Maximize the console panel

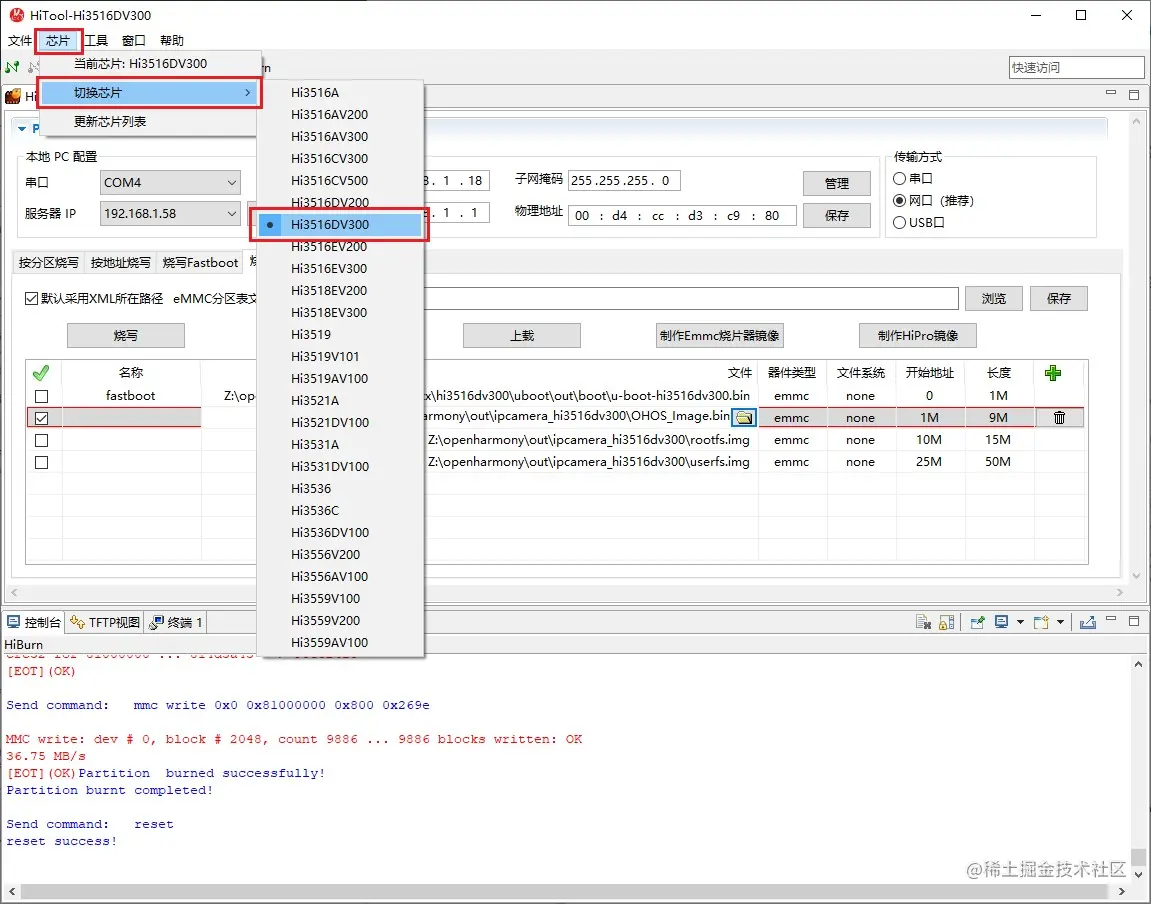click(x=1134, y=621)
